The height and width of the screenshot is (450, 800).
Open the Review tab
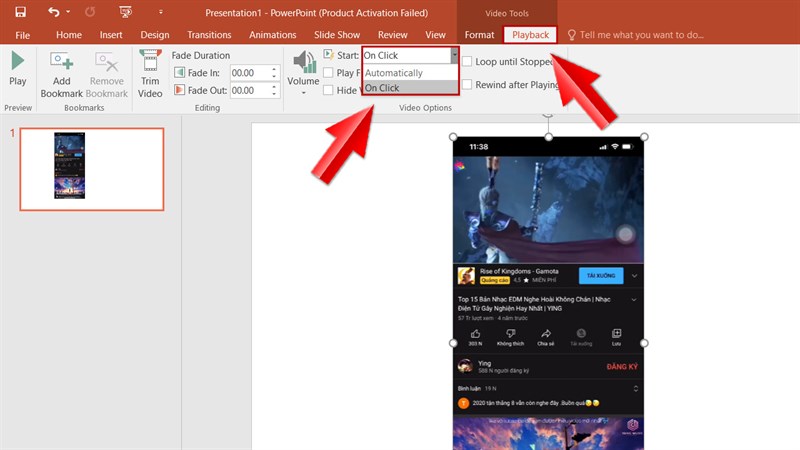(x=392, y=35)
